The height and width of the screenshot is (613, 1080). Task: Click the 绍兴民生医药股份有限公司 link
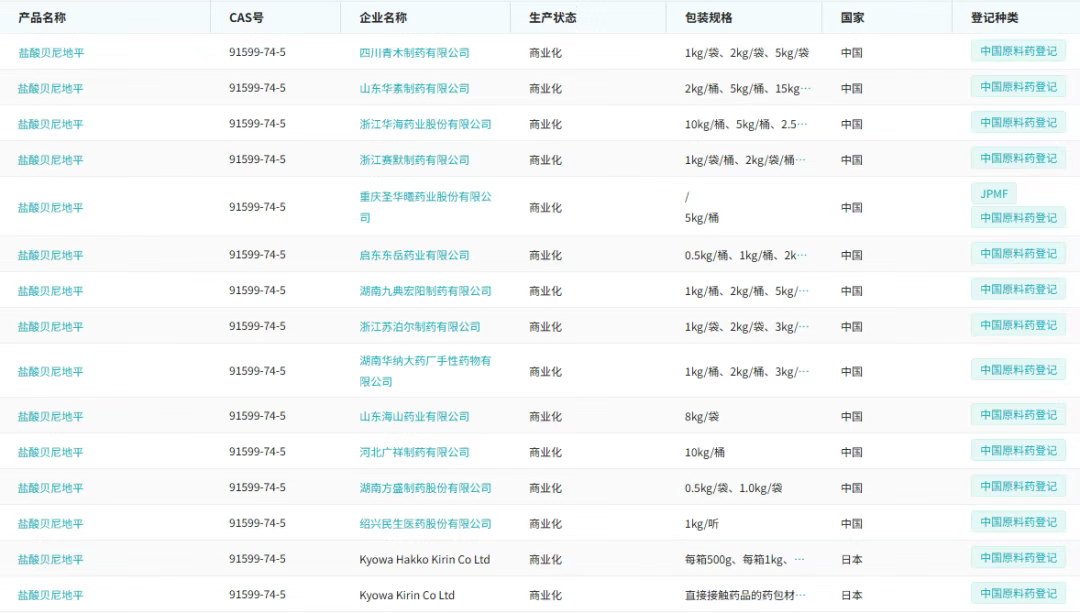(425, 524)
